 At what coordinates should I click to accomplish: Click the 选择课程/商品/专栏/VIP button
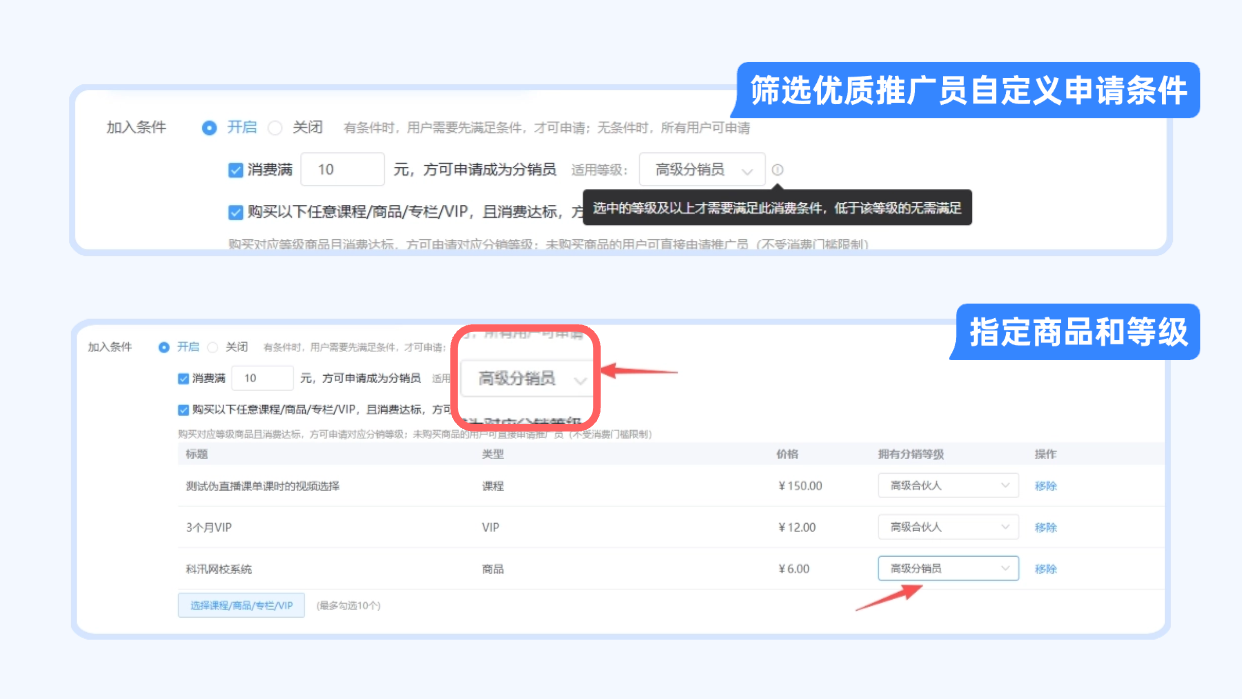pyautogui.click(x=241, y=605)
